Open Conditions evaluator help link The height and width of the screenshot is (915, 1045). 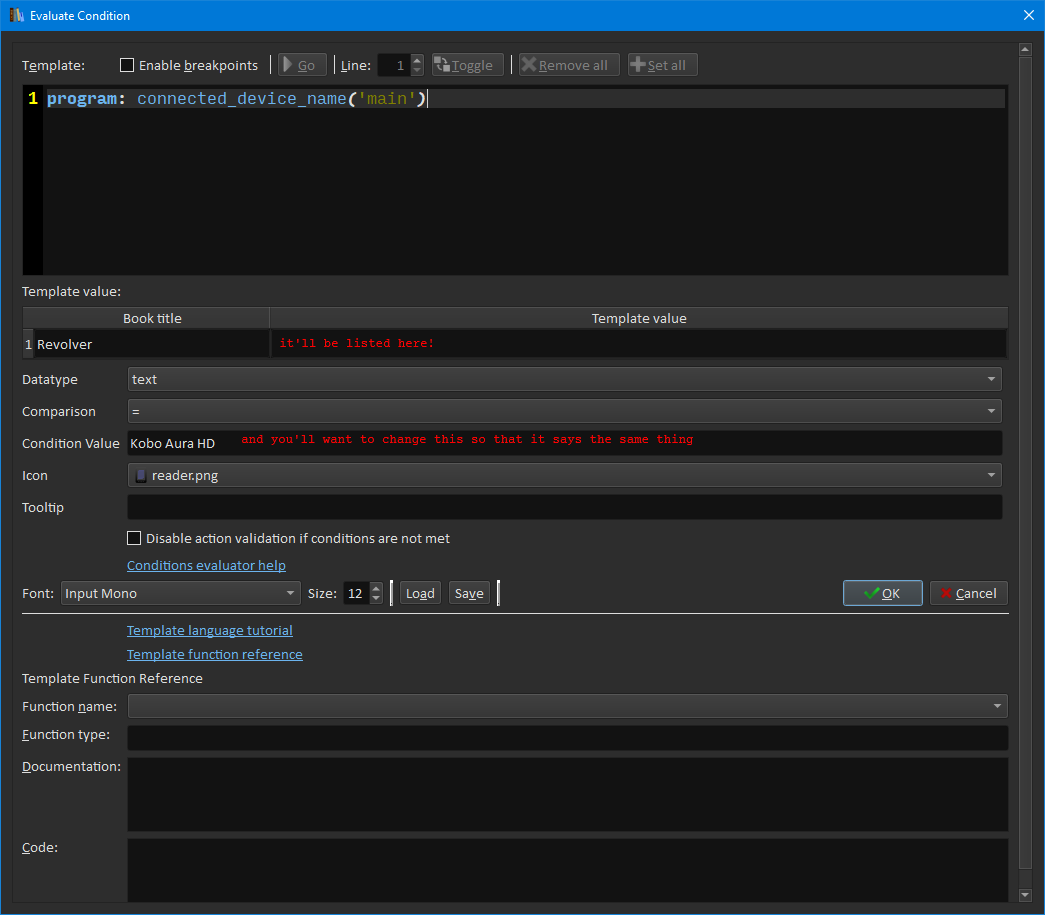click(206, 565)
